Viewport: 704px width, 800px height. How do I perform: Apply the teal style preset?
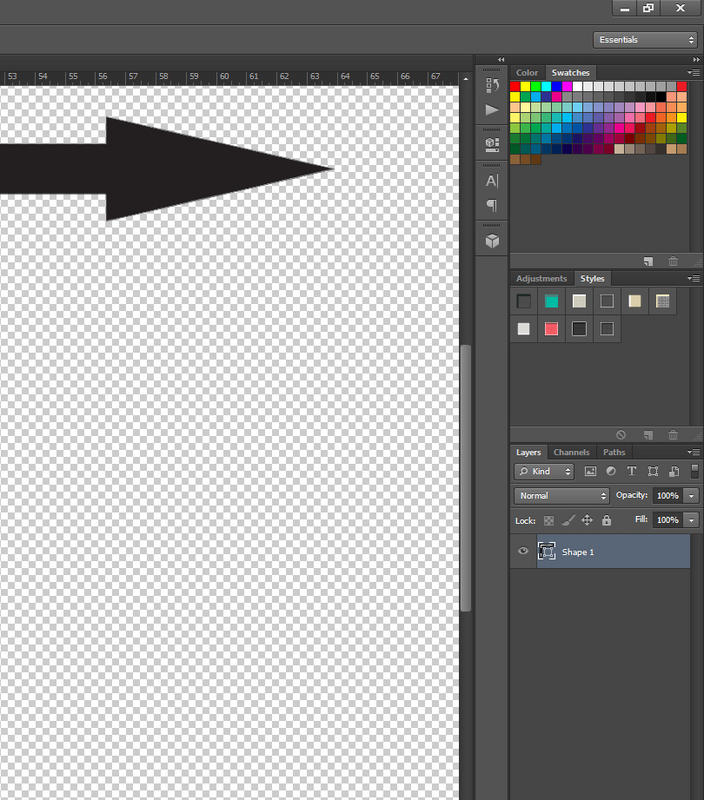(x=551, y=301)
